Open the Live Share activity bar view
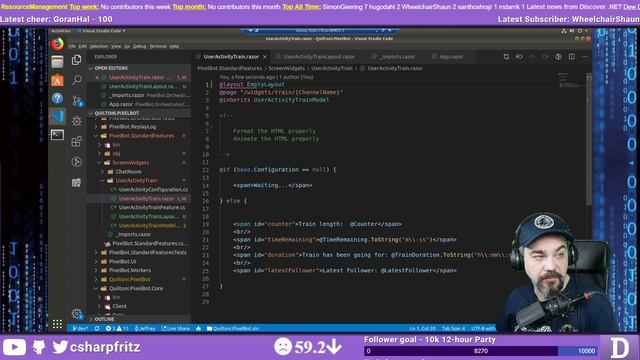This screenshot has height=360, width=640. (x=76, y=162)
